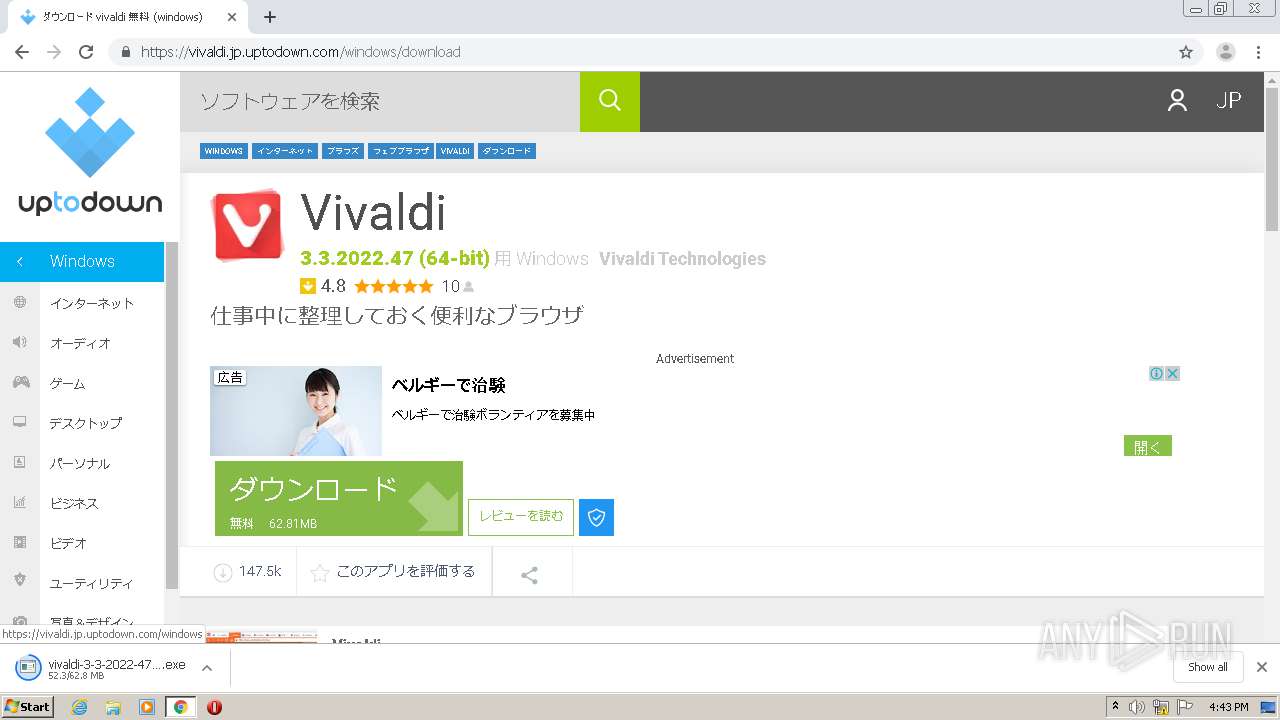Open Internet Explorer from taskbar
This screenshot has height=720, width=1280.
pyautogui.click(x=79, y=707)
